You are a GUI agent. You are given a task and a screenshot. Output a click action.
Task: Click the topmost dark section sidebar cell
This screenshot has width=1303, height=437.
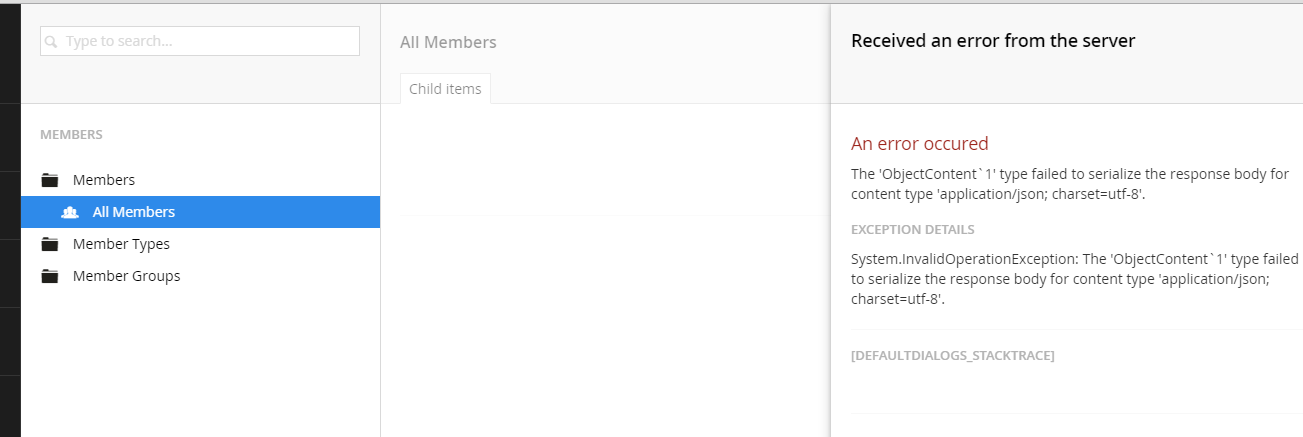point(10,53)
